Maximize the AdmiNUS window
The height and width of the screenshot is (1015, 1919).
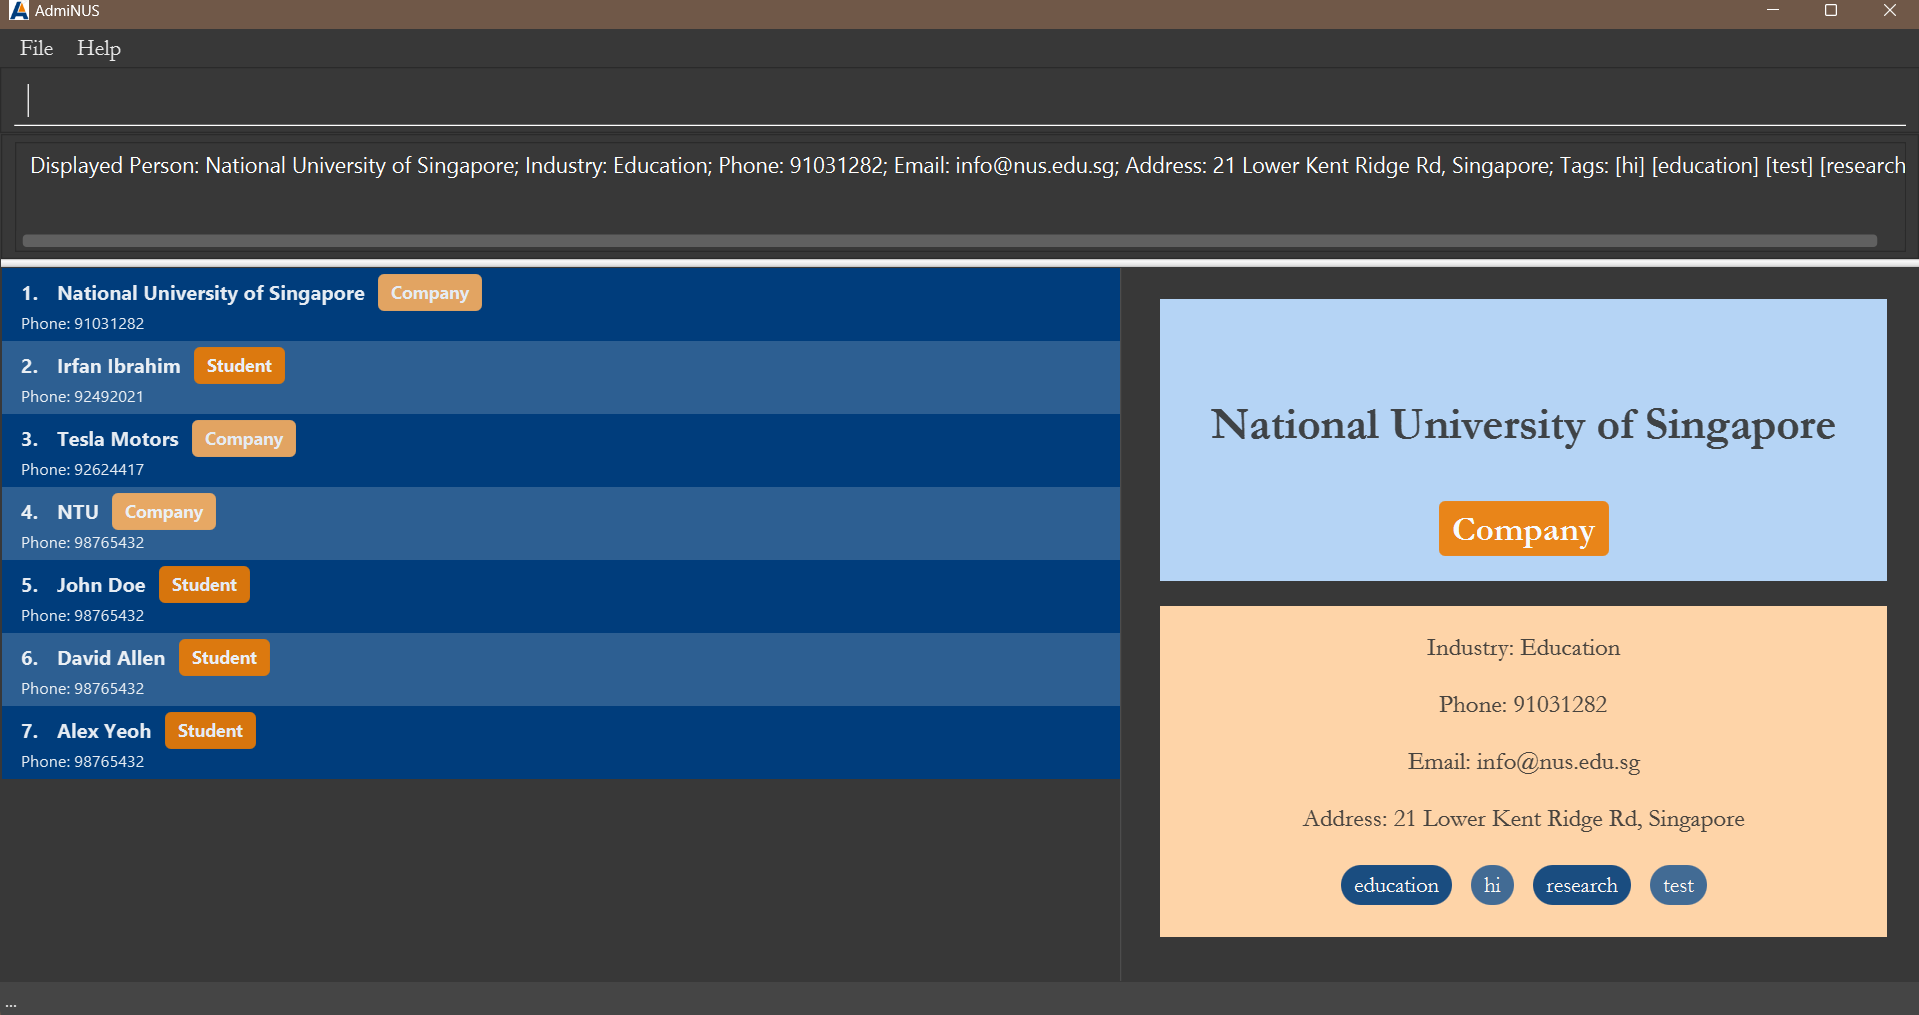pyautogui.click(x=1831, y=11)
